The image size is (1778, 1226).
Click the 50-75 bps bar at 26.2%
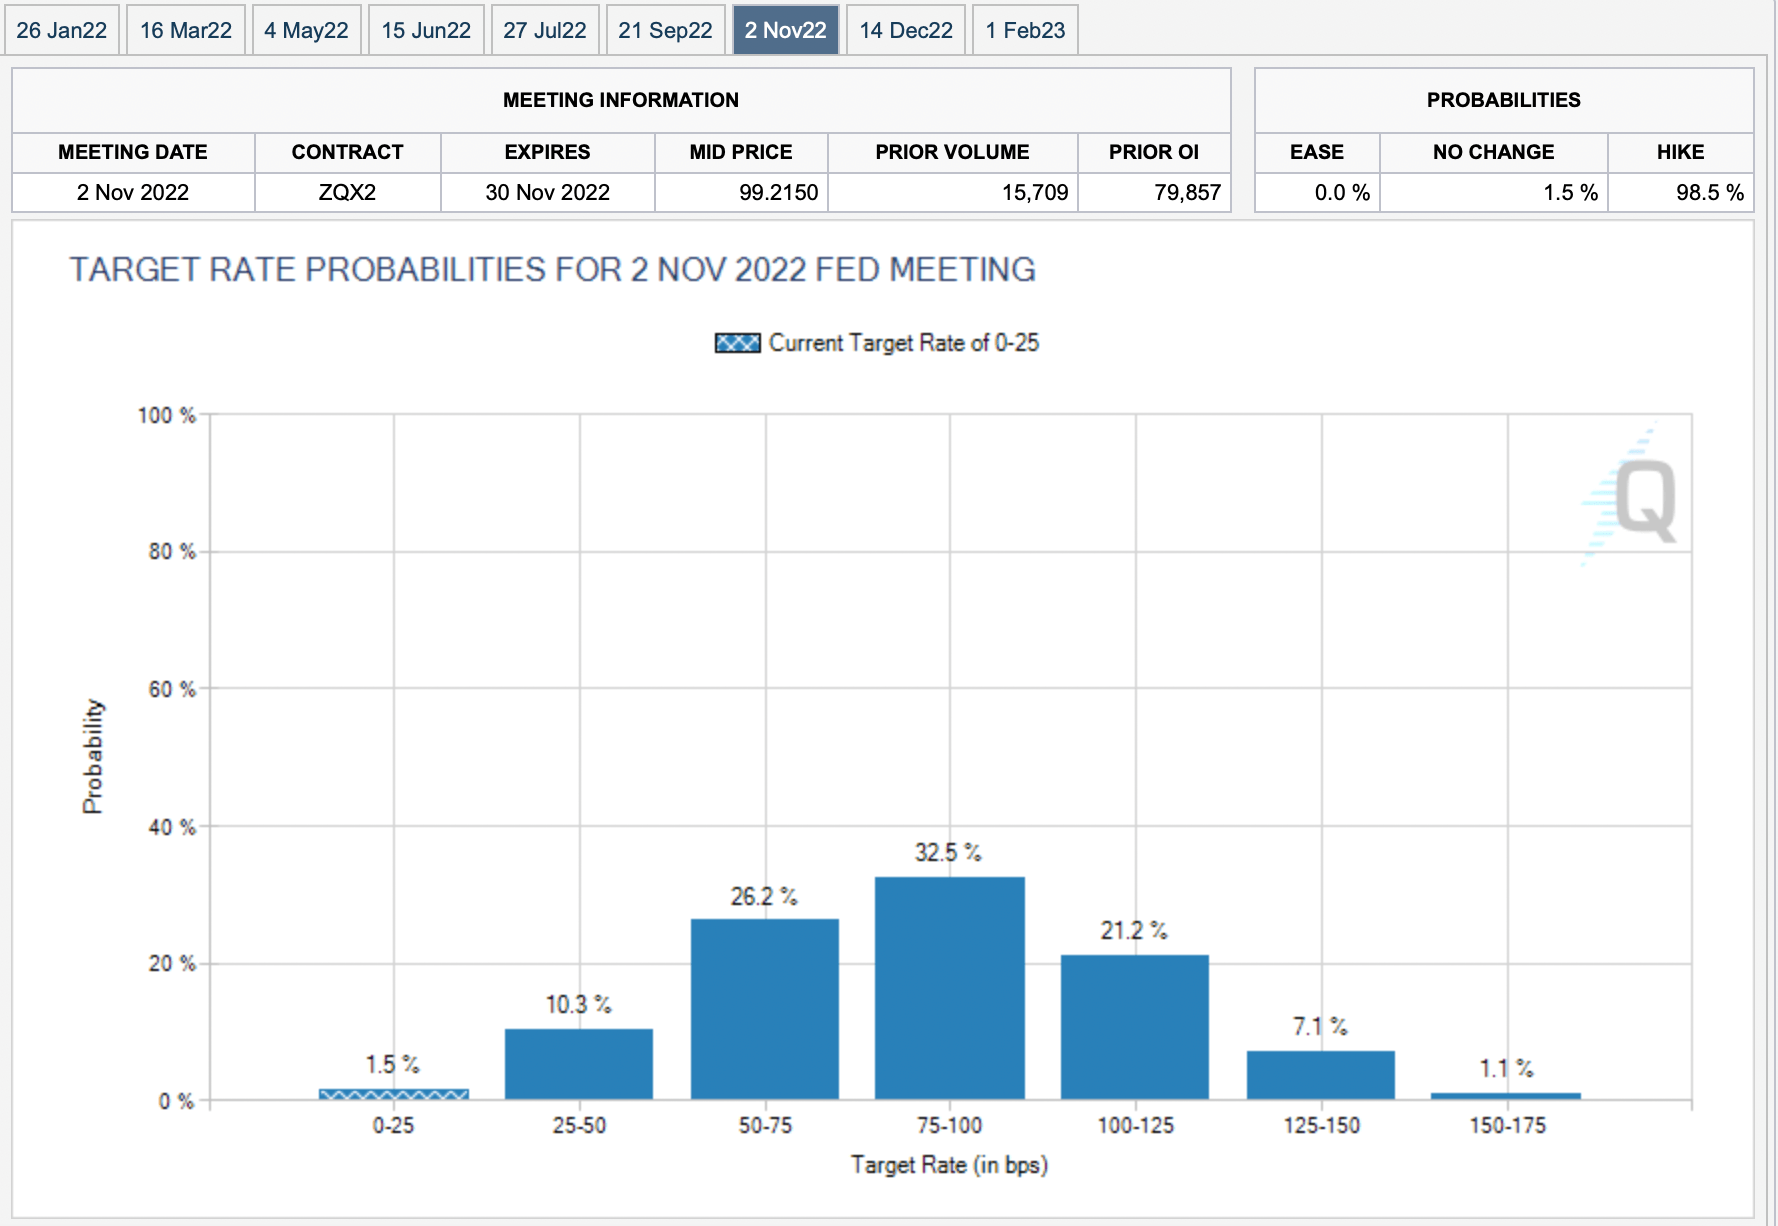point(765,1009)
